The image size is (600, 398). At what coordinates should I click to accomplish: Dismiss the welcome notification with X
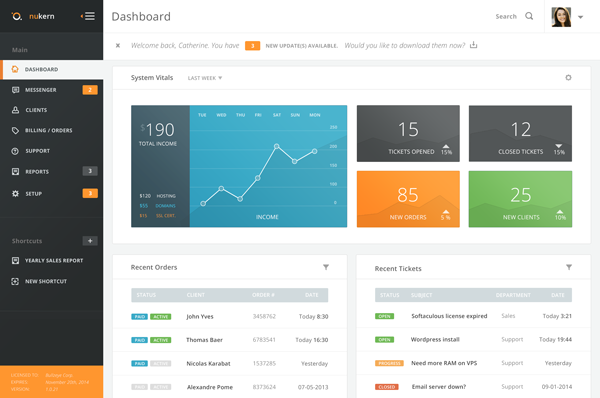(118, 46)
